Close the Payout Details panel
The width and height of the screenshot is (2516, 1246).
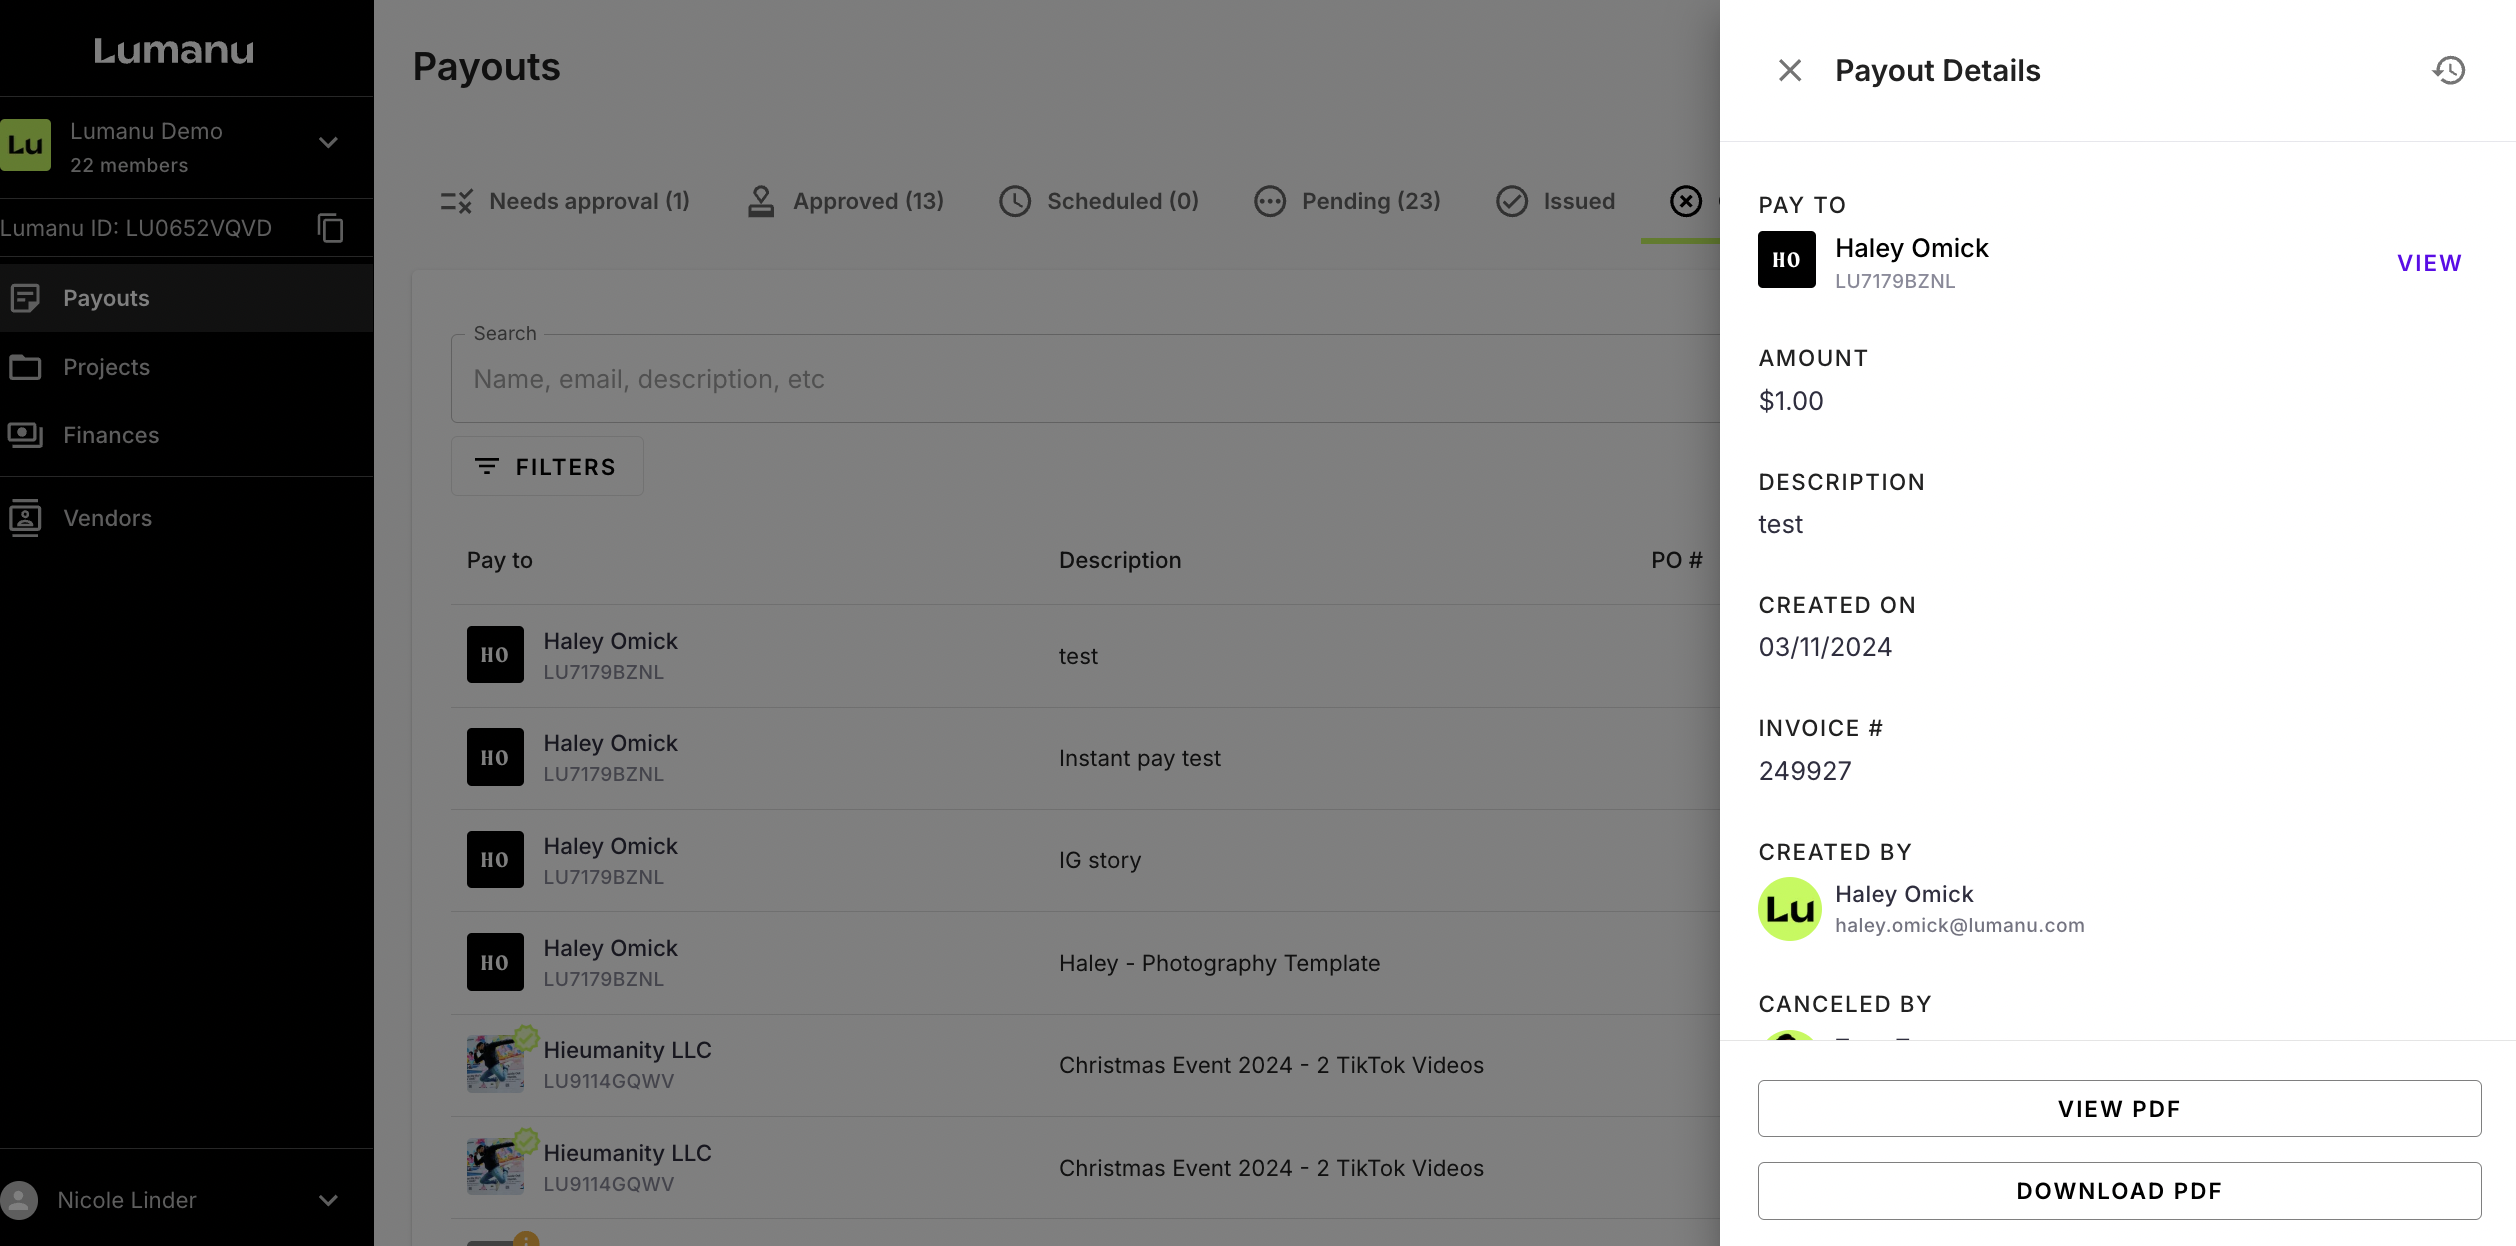(1790, 70)
